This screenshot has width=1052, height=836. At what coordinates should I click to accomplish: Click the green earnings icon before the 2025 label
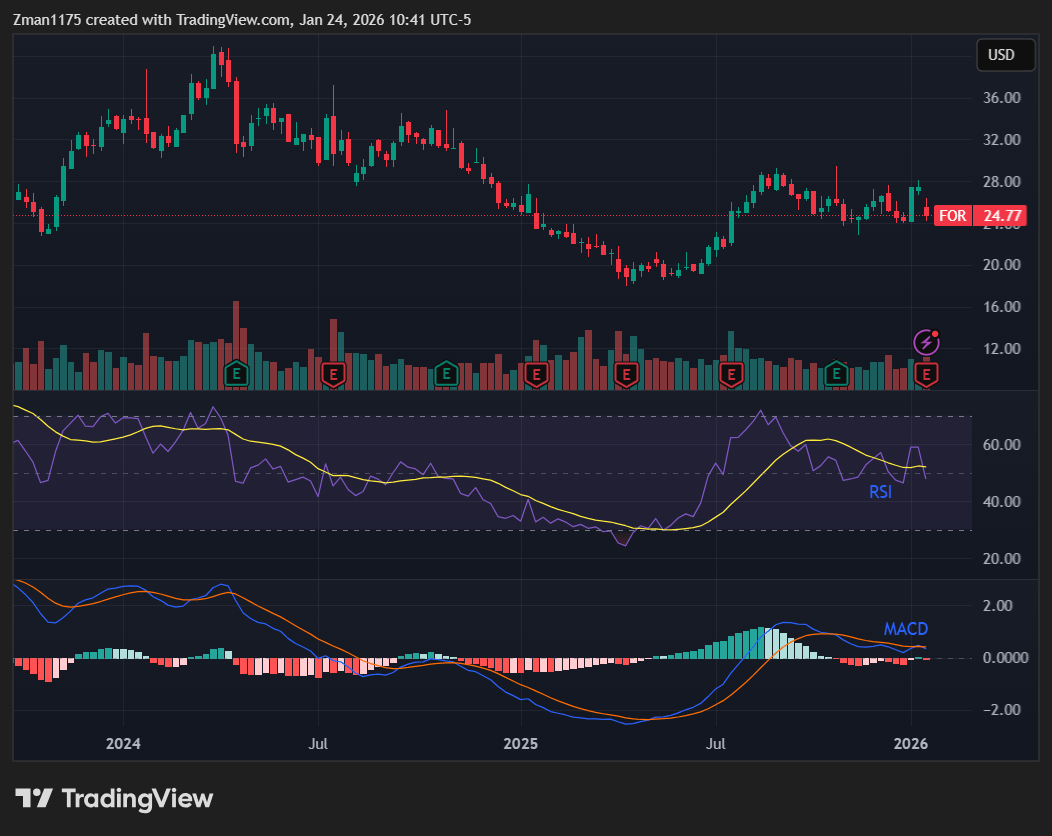click(x=445, y=374)
